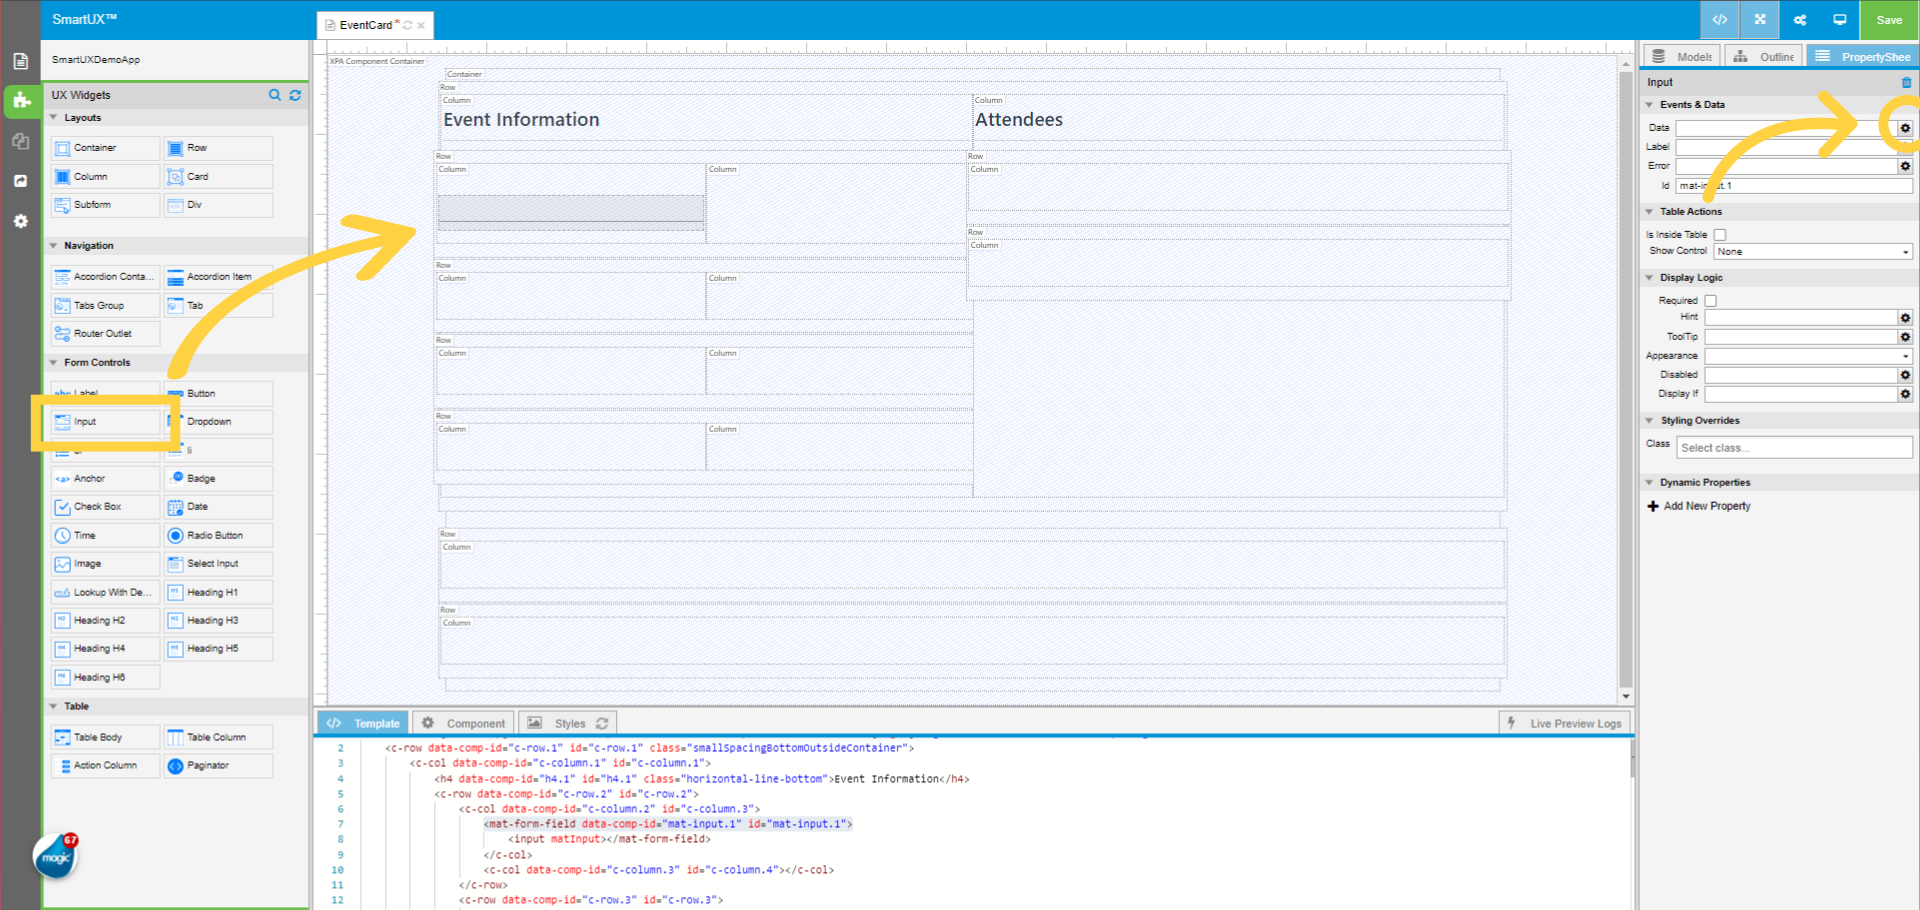This screenshot has height=910, width=1920.
Task: Delete the selected Input widget via trash icon
Action: (x=1906, y=82)
